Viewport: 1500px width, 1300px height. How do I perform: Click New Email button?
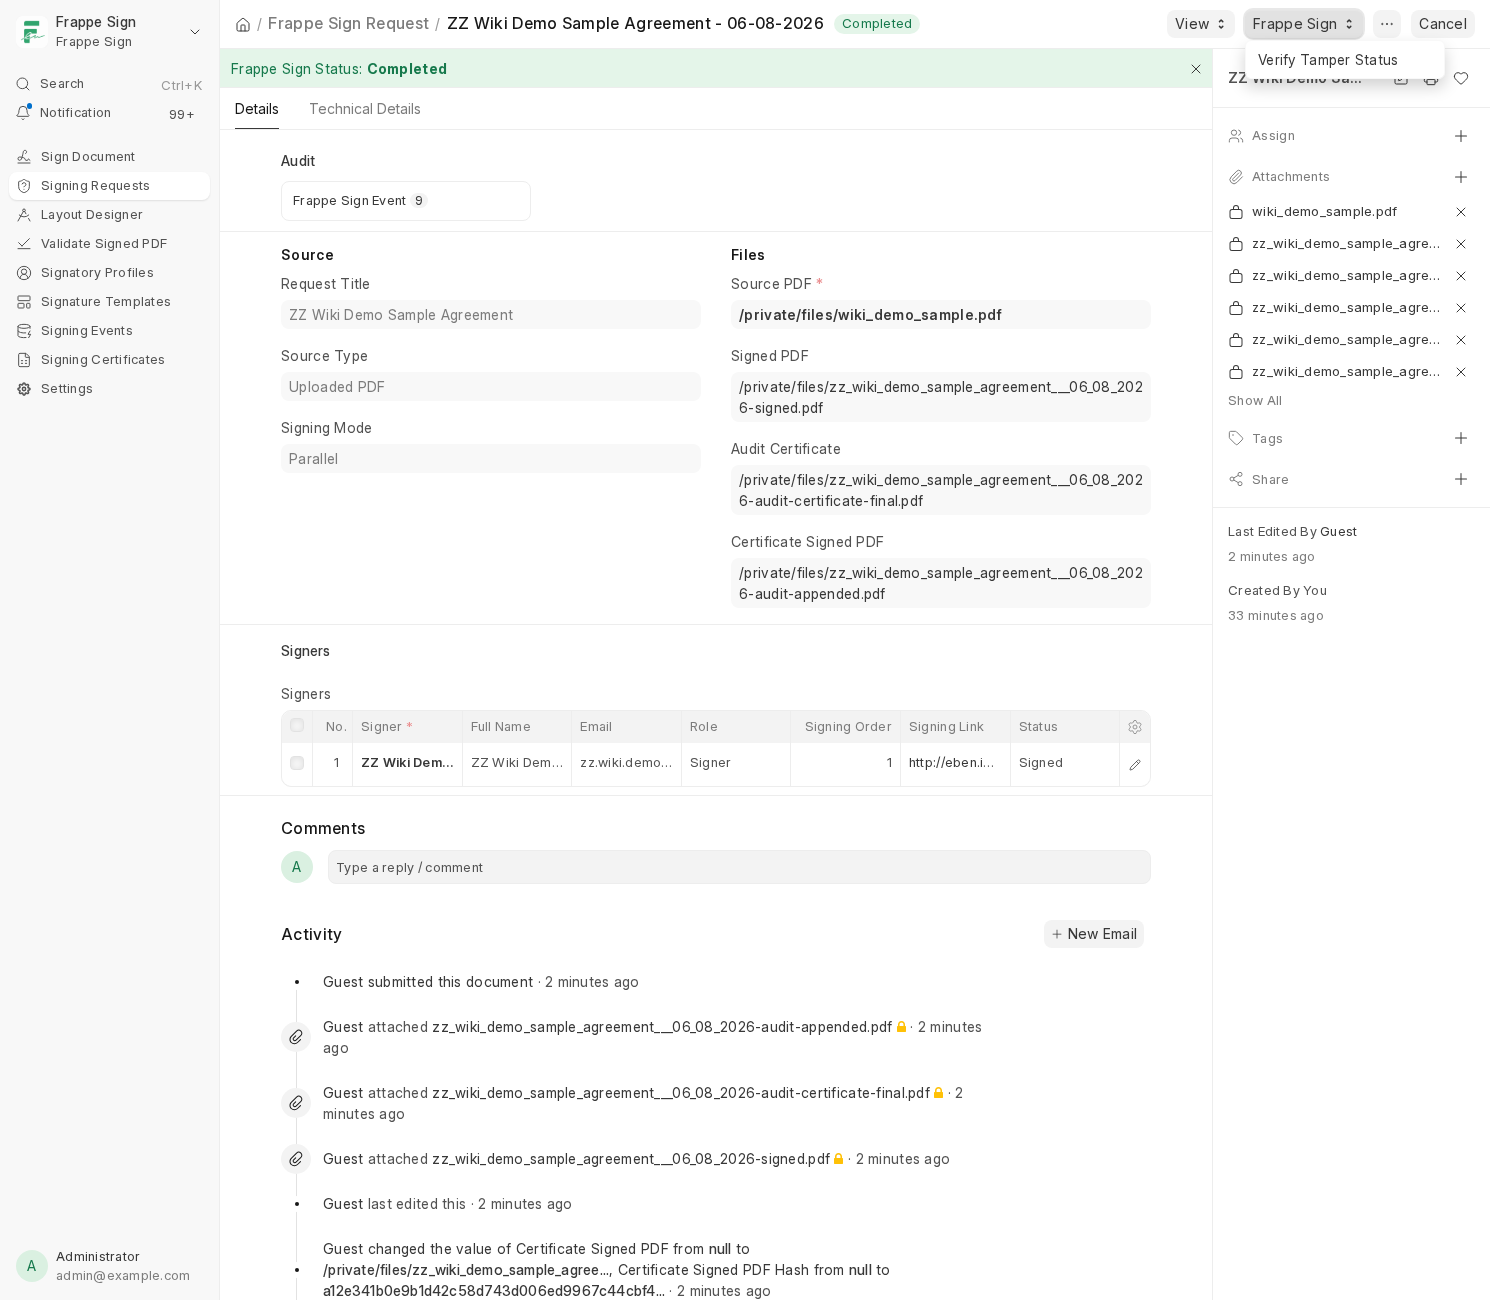1094,934
